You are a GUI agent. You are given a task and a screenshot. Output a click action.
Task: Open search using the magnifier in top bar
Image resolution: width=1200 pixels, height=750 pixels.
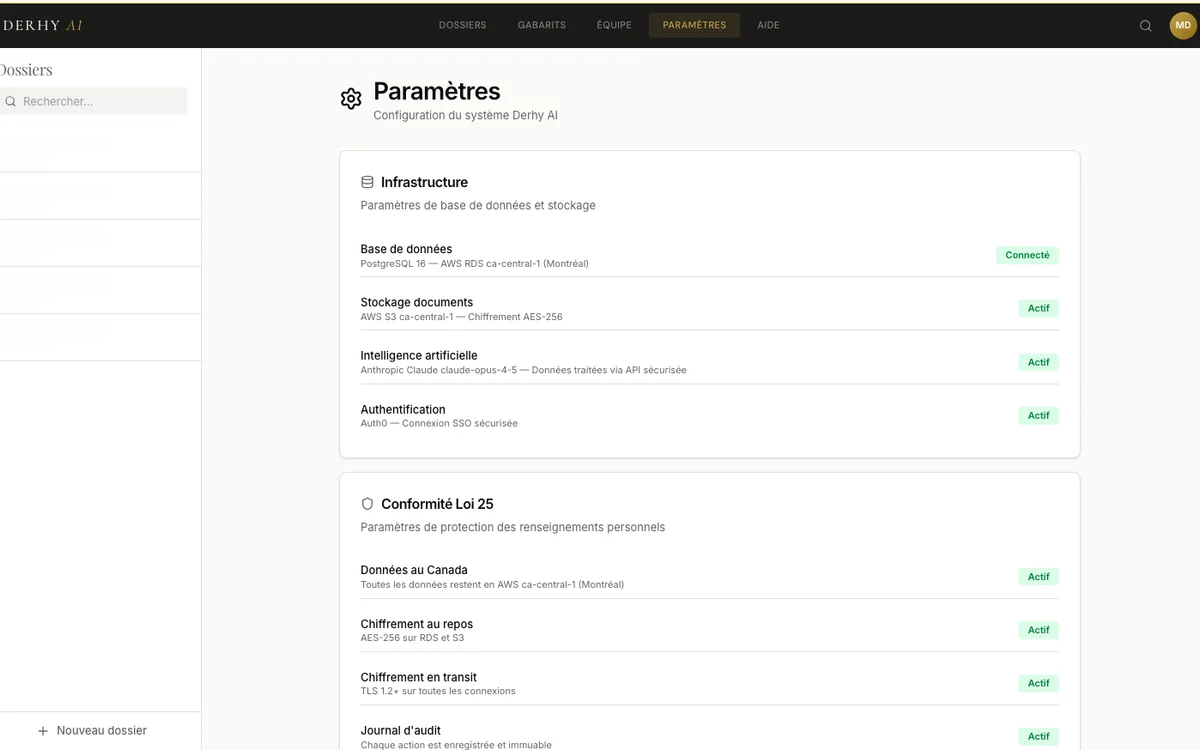[x=1145, y=25]
